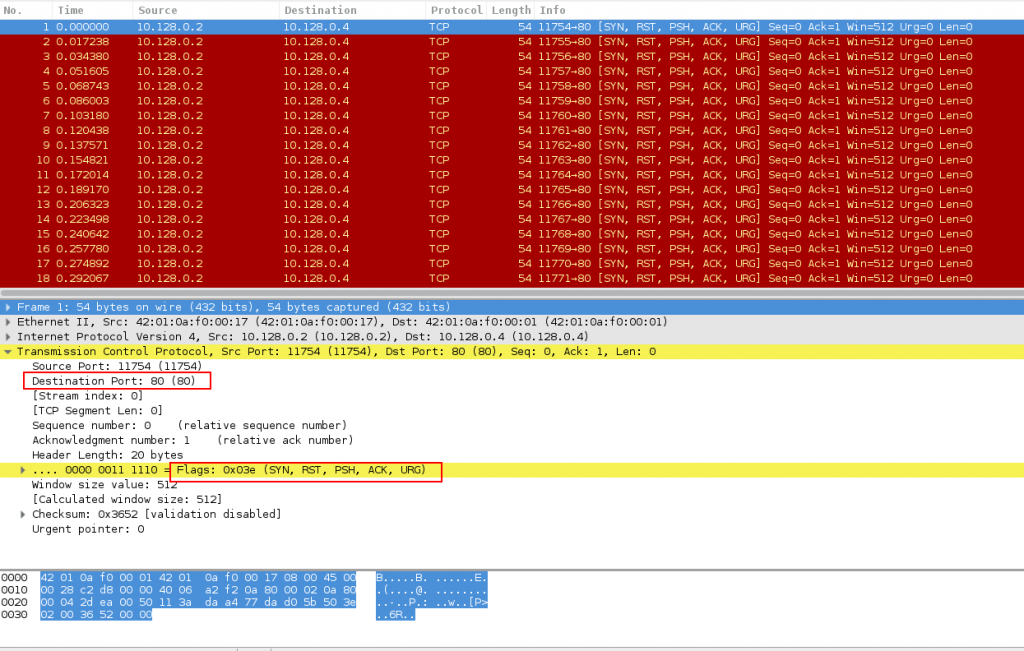Expand the Ethernet II protocol node
Viewport: 1024px width, 651px height.
pos(8,322)
